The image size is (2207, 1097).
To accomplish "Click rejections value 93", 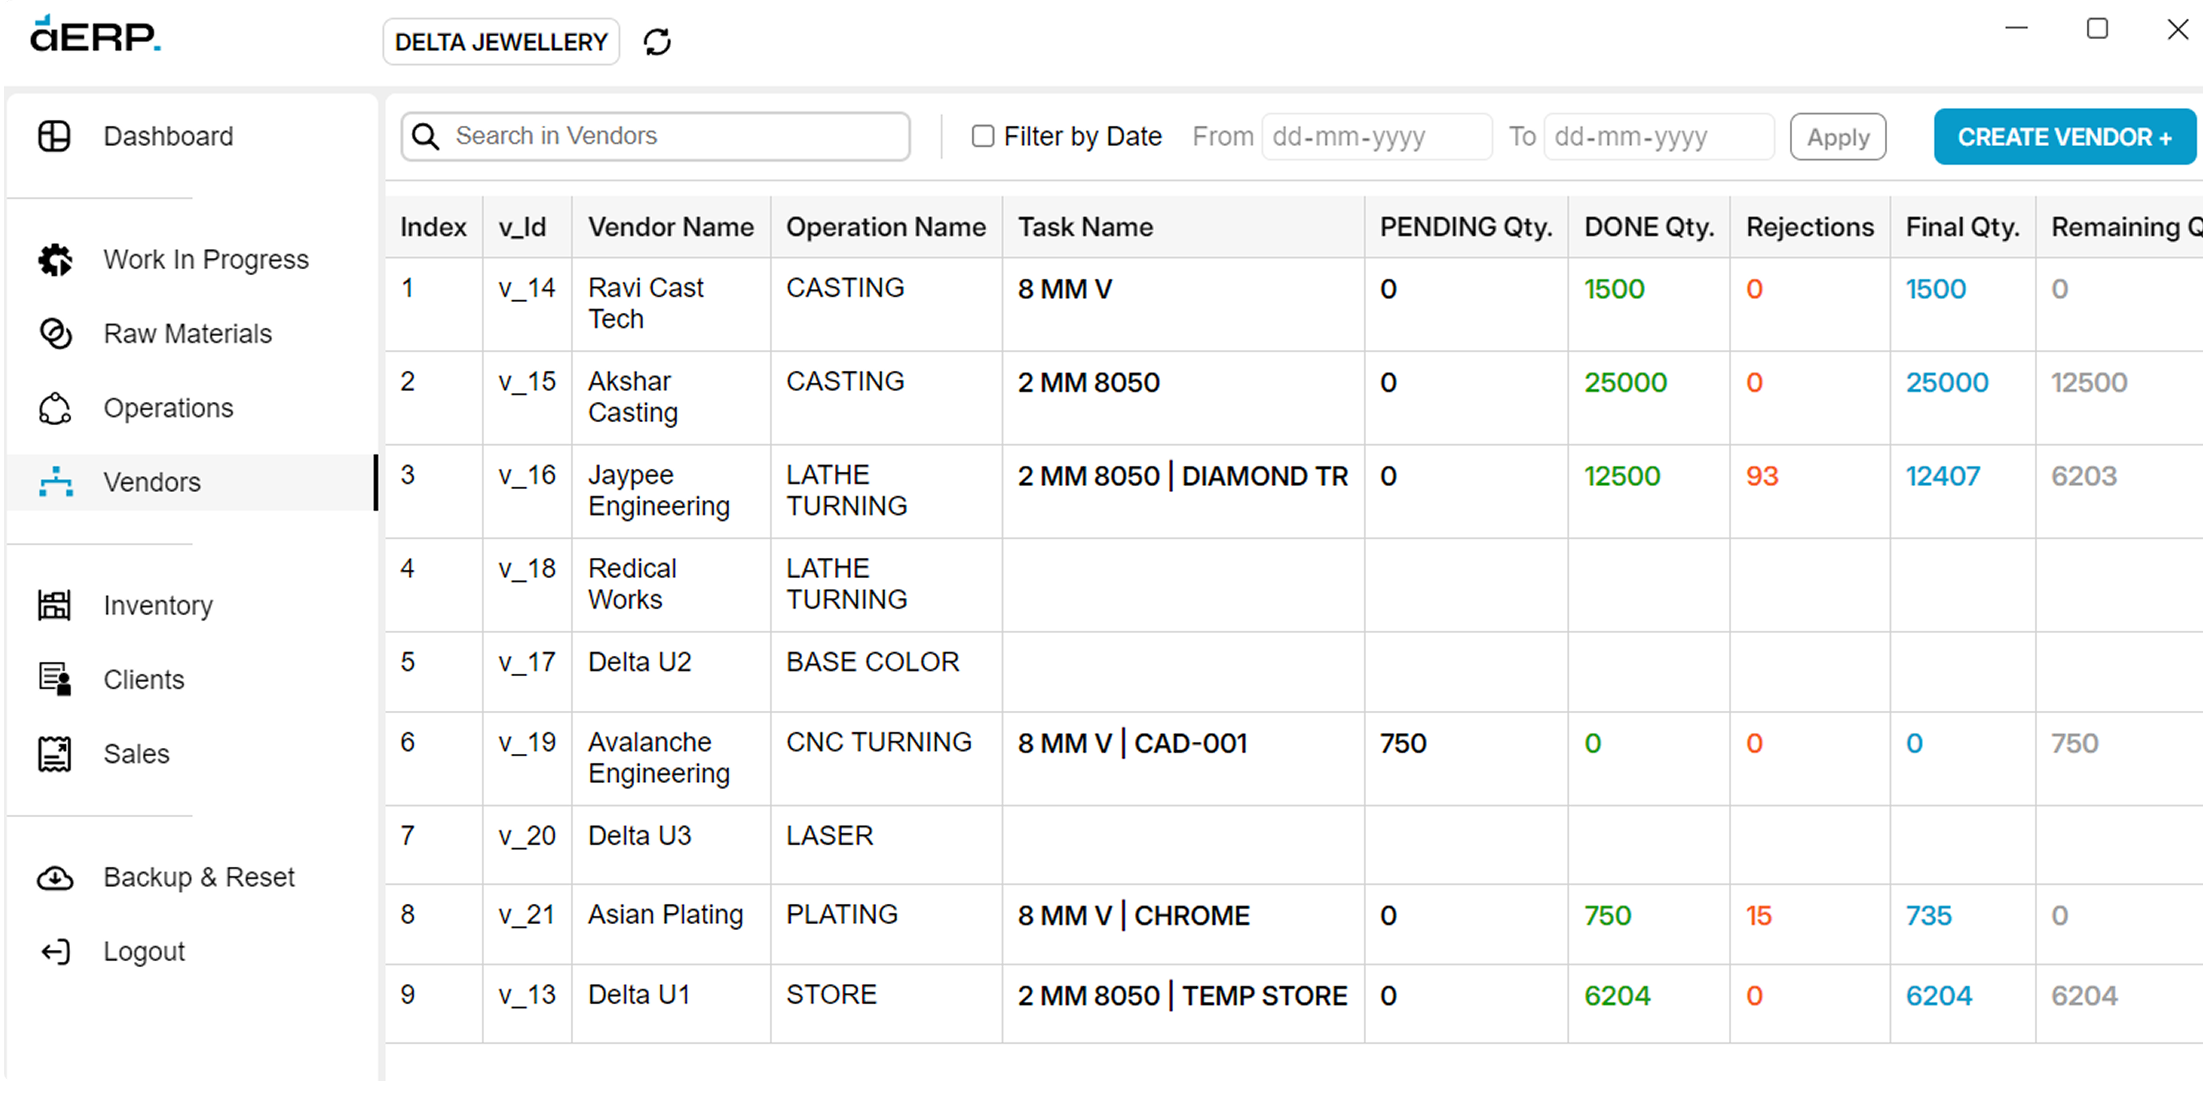I will (1762, 476).
